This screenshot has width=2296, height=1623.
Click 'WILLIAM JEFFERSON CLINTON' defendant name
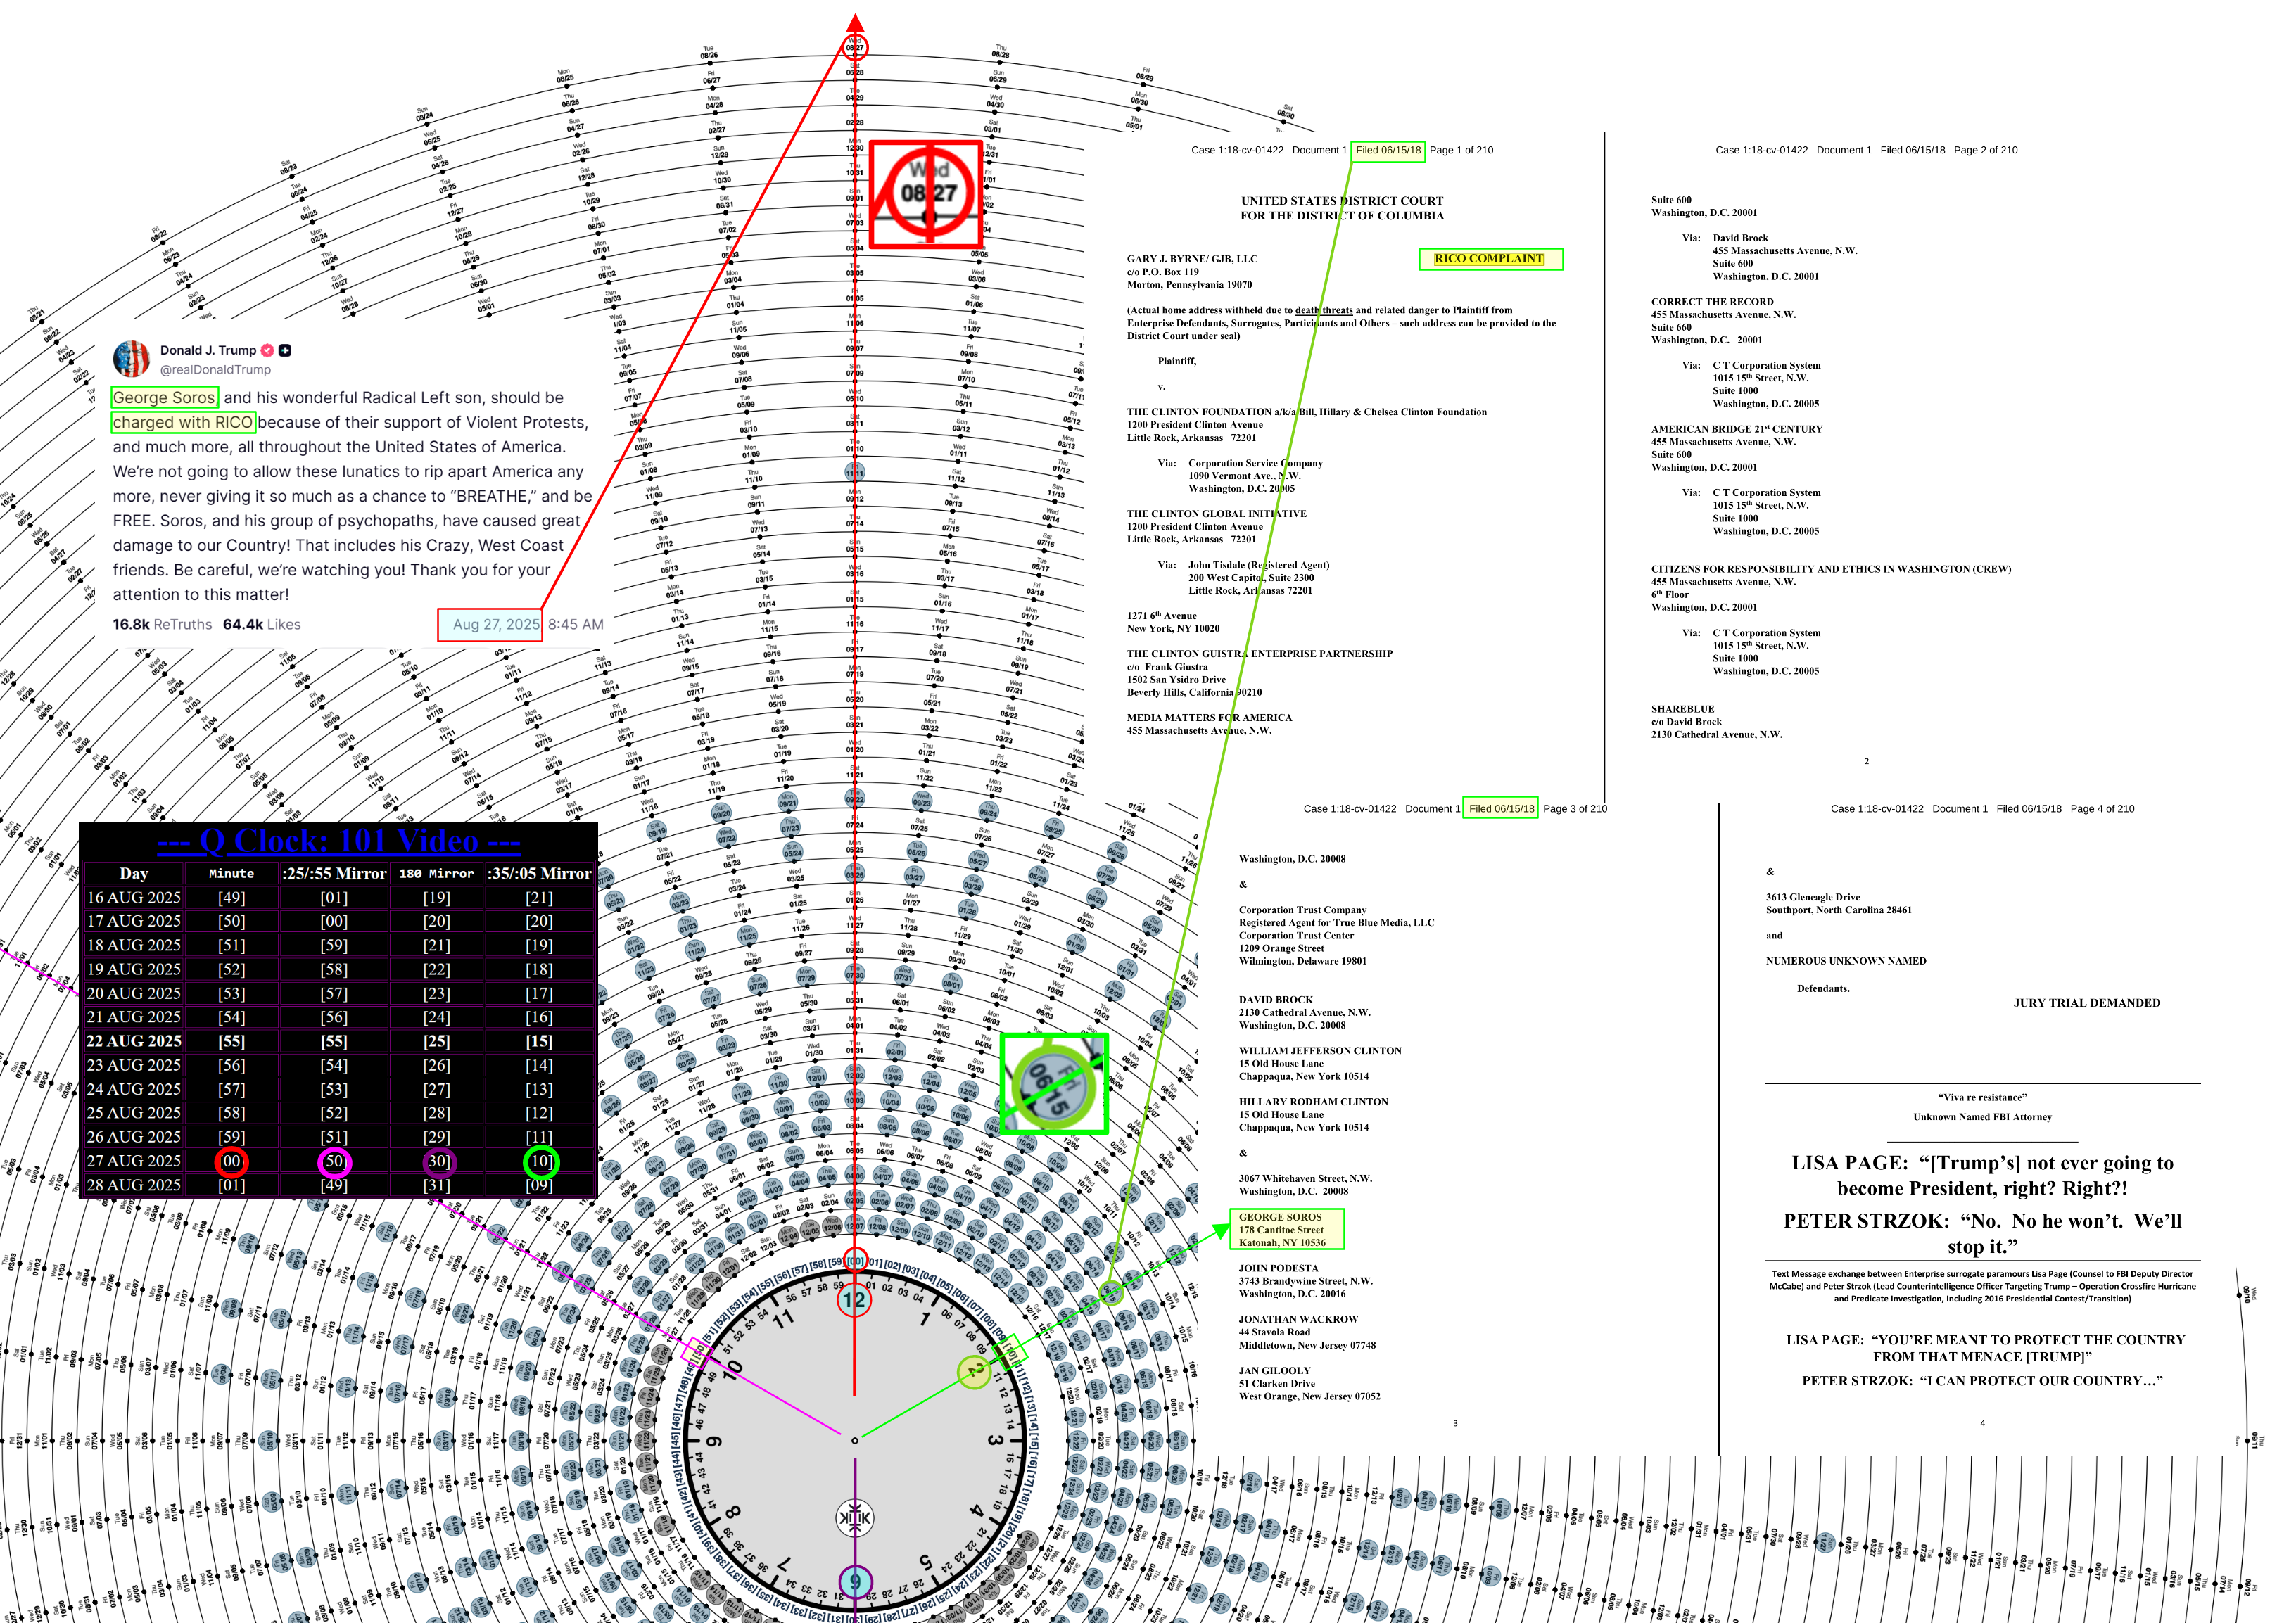1320,1051
